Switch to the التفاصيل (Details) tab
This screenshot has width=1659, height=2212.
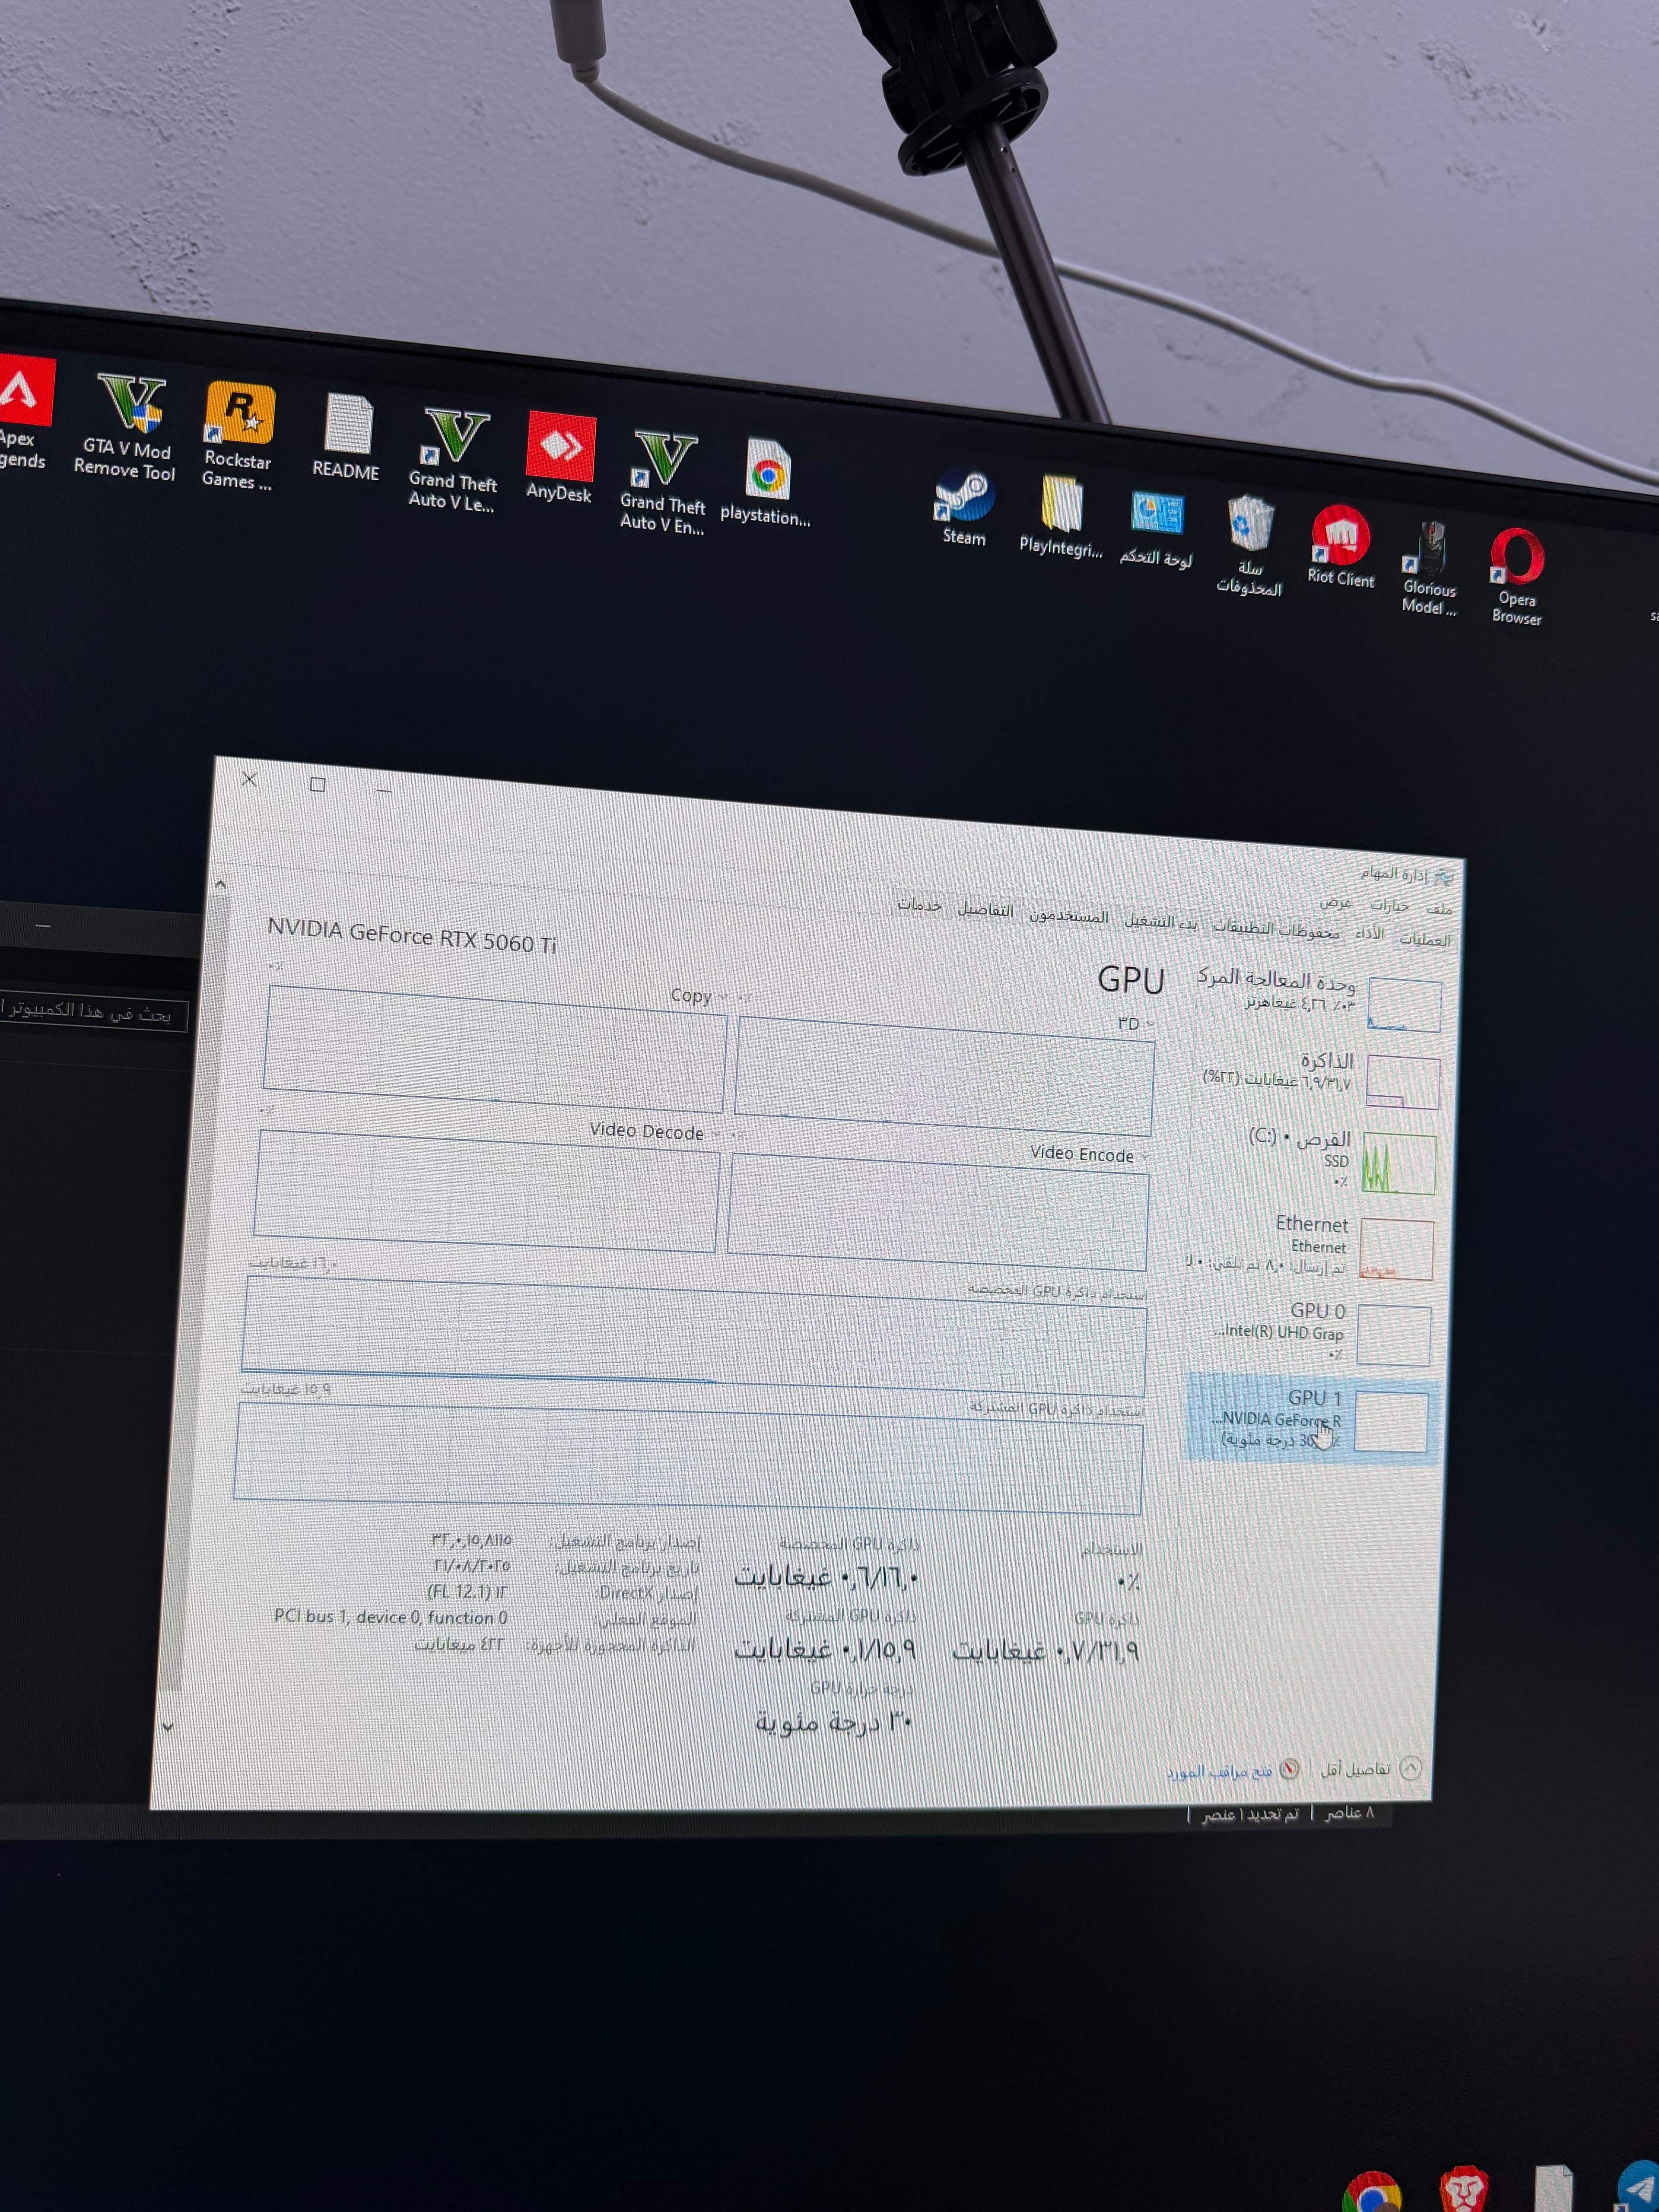pos(985,909)
